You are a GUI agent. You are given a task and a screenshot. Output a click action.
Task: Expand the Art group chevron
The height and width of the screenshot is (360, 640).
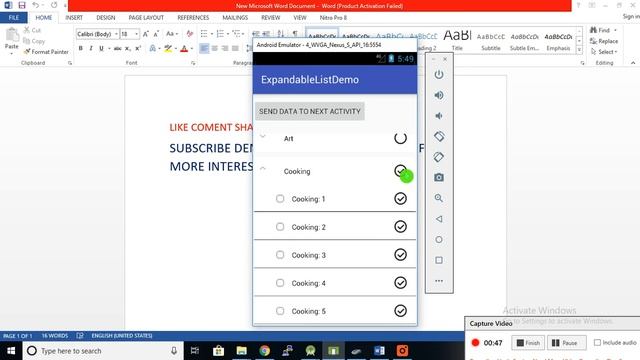click(x=263, y=136)
